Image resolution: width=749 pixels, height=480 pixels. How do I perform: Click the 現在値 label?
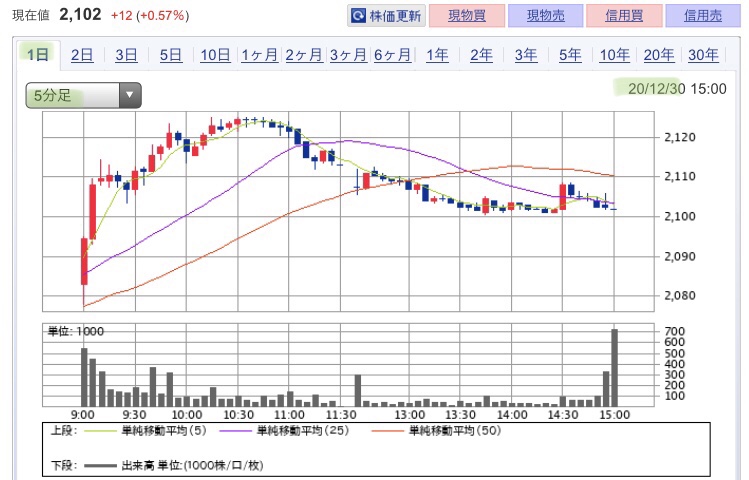pyautogui.click(x=31, y=15)
